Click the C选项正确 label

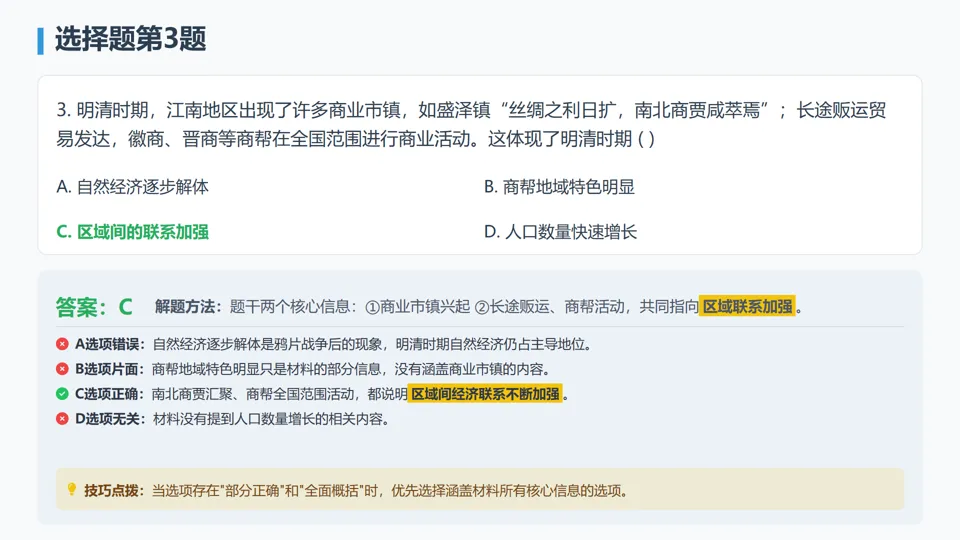point(110,394)
